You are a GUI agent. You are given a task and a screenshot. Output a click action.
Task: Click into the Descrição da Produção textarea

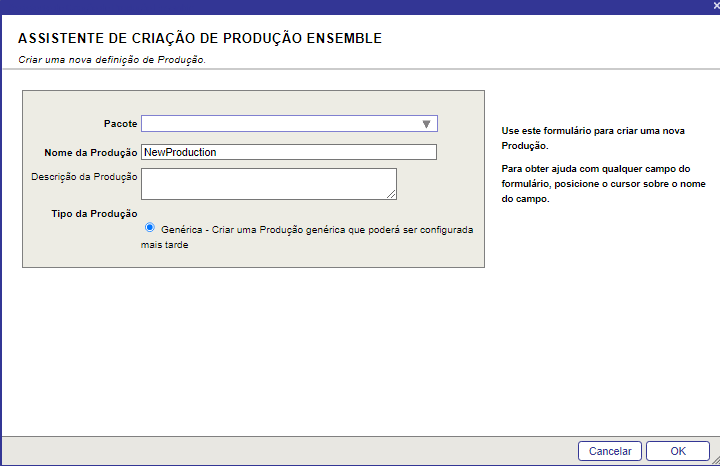tap(269, 184)
